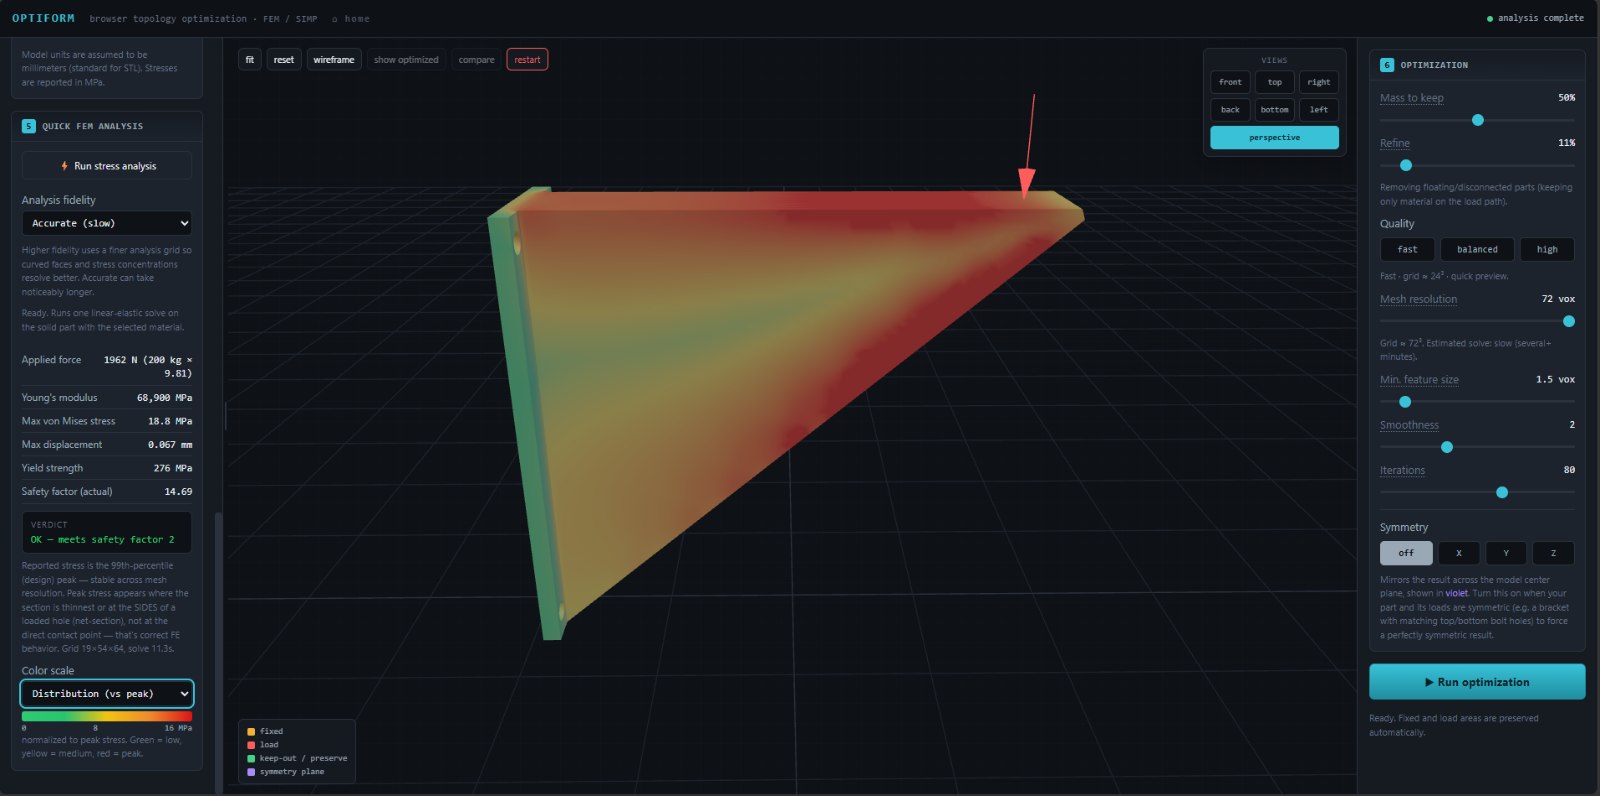1600x796 pixels.
Task: Enable X symmetry
Action: pos(1458,553)
